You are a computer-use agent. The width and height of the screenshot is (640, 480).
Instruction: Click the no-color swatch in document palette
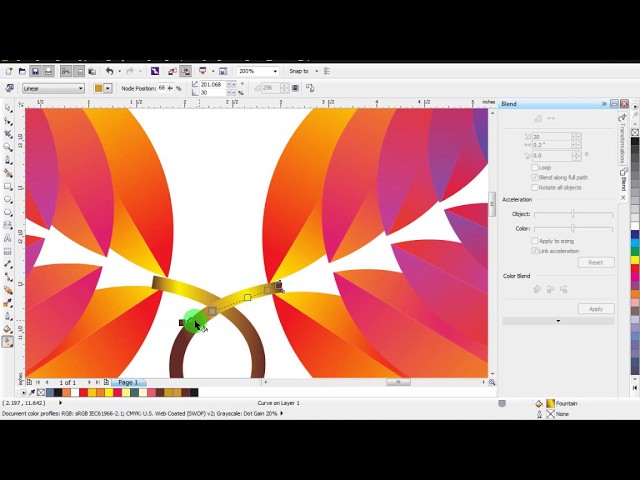click(x=41, y=393)
